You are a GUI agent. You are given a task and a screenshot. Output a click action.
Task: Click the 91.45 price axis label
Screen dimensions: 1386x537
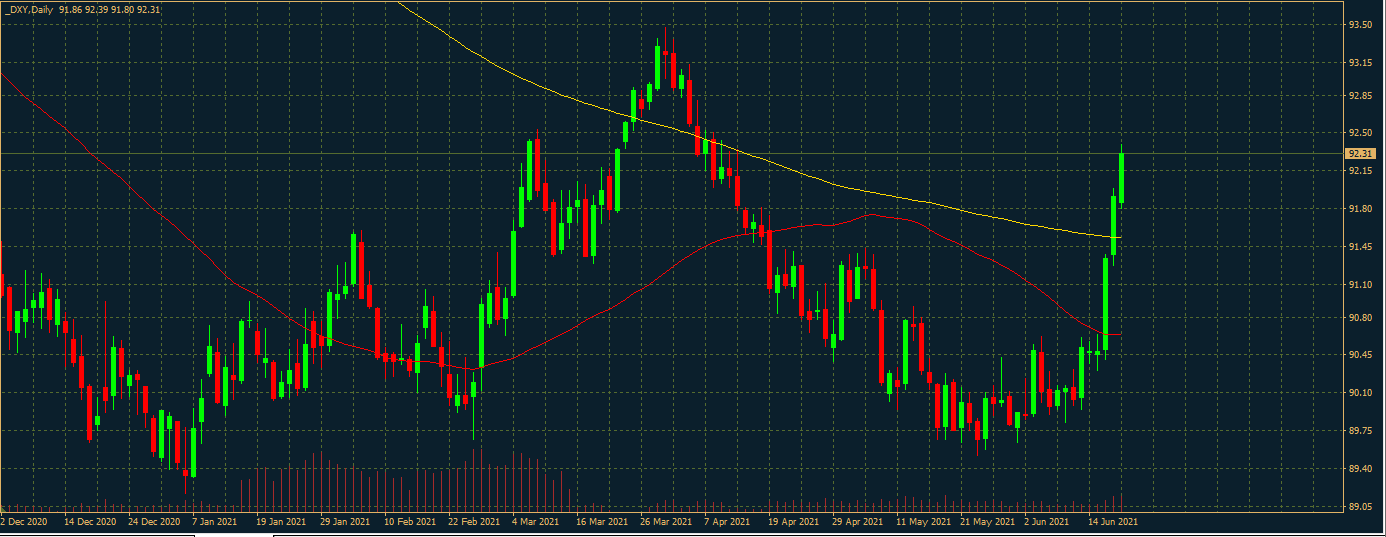tap(1359, 246)
